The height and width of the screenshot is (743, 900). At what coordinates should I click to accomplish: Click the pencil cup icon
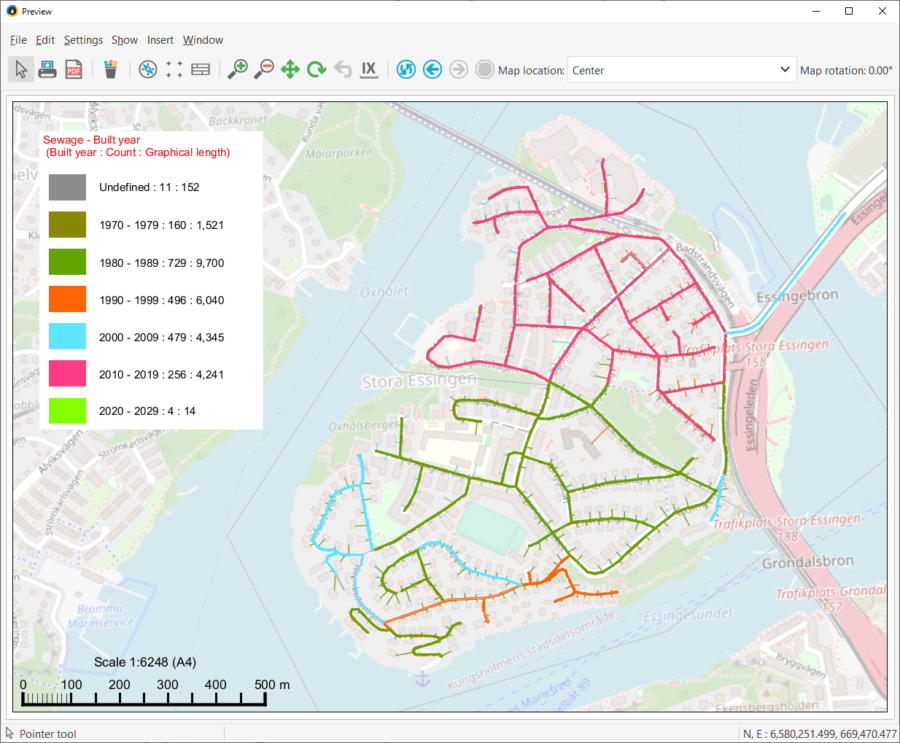tap(111, 69)
